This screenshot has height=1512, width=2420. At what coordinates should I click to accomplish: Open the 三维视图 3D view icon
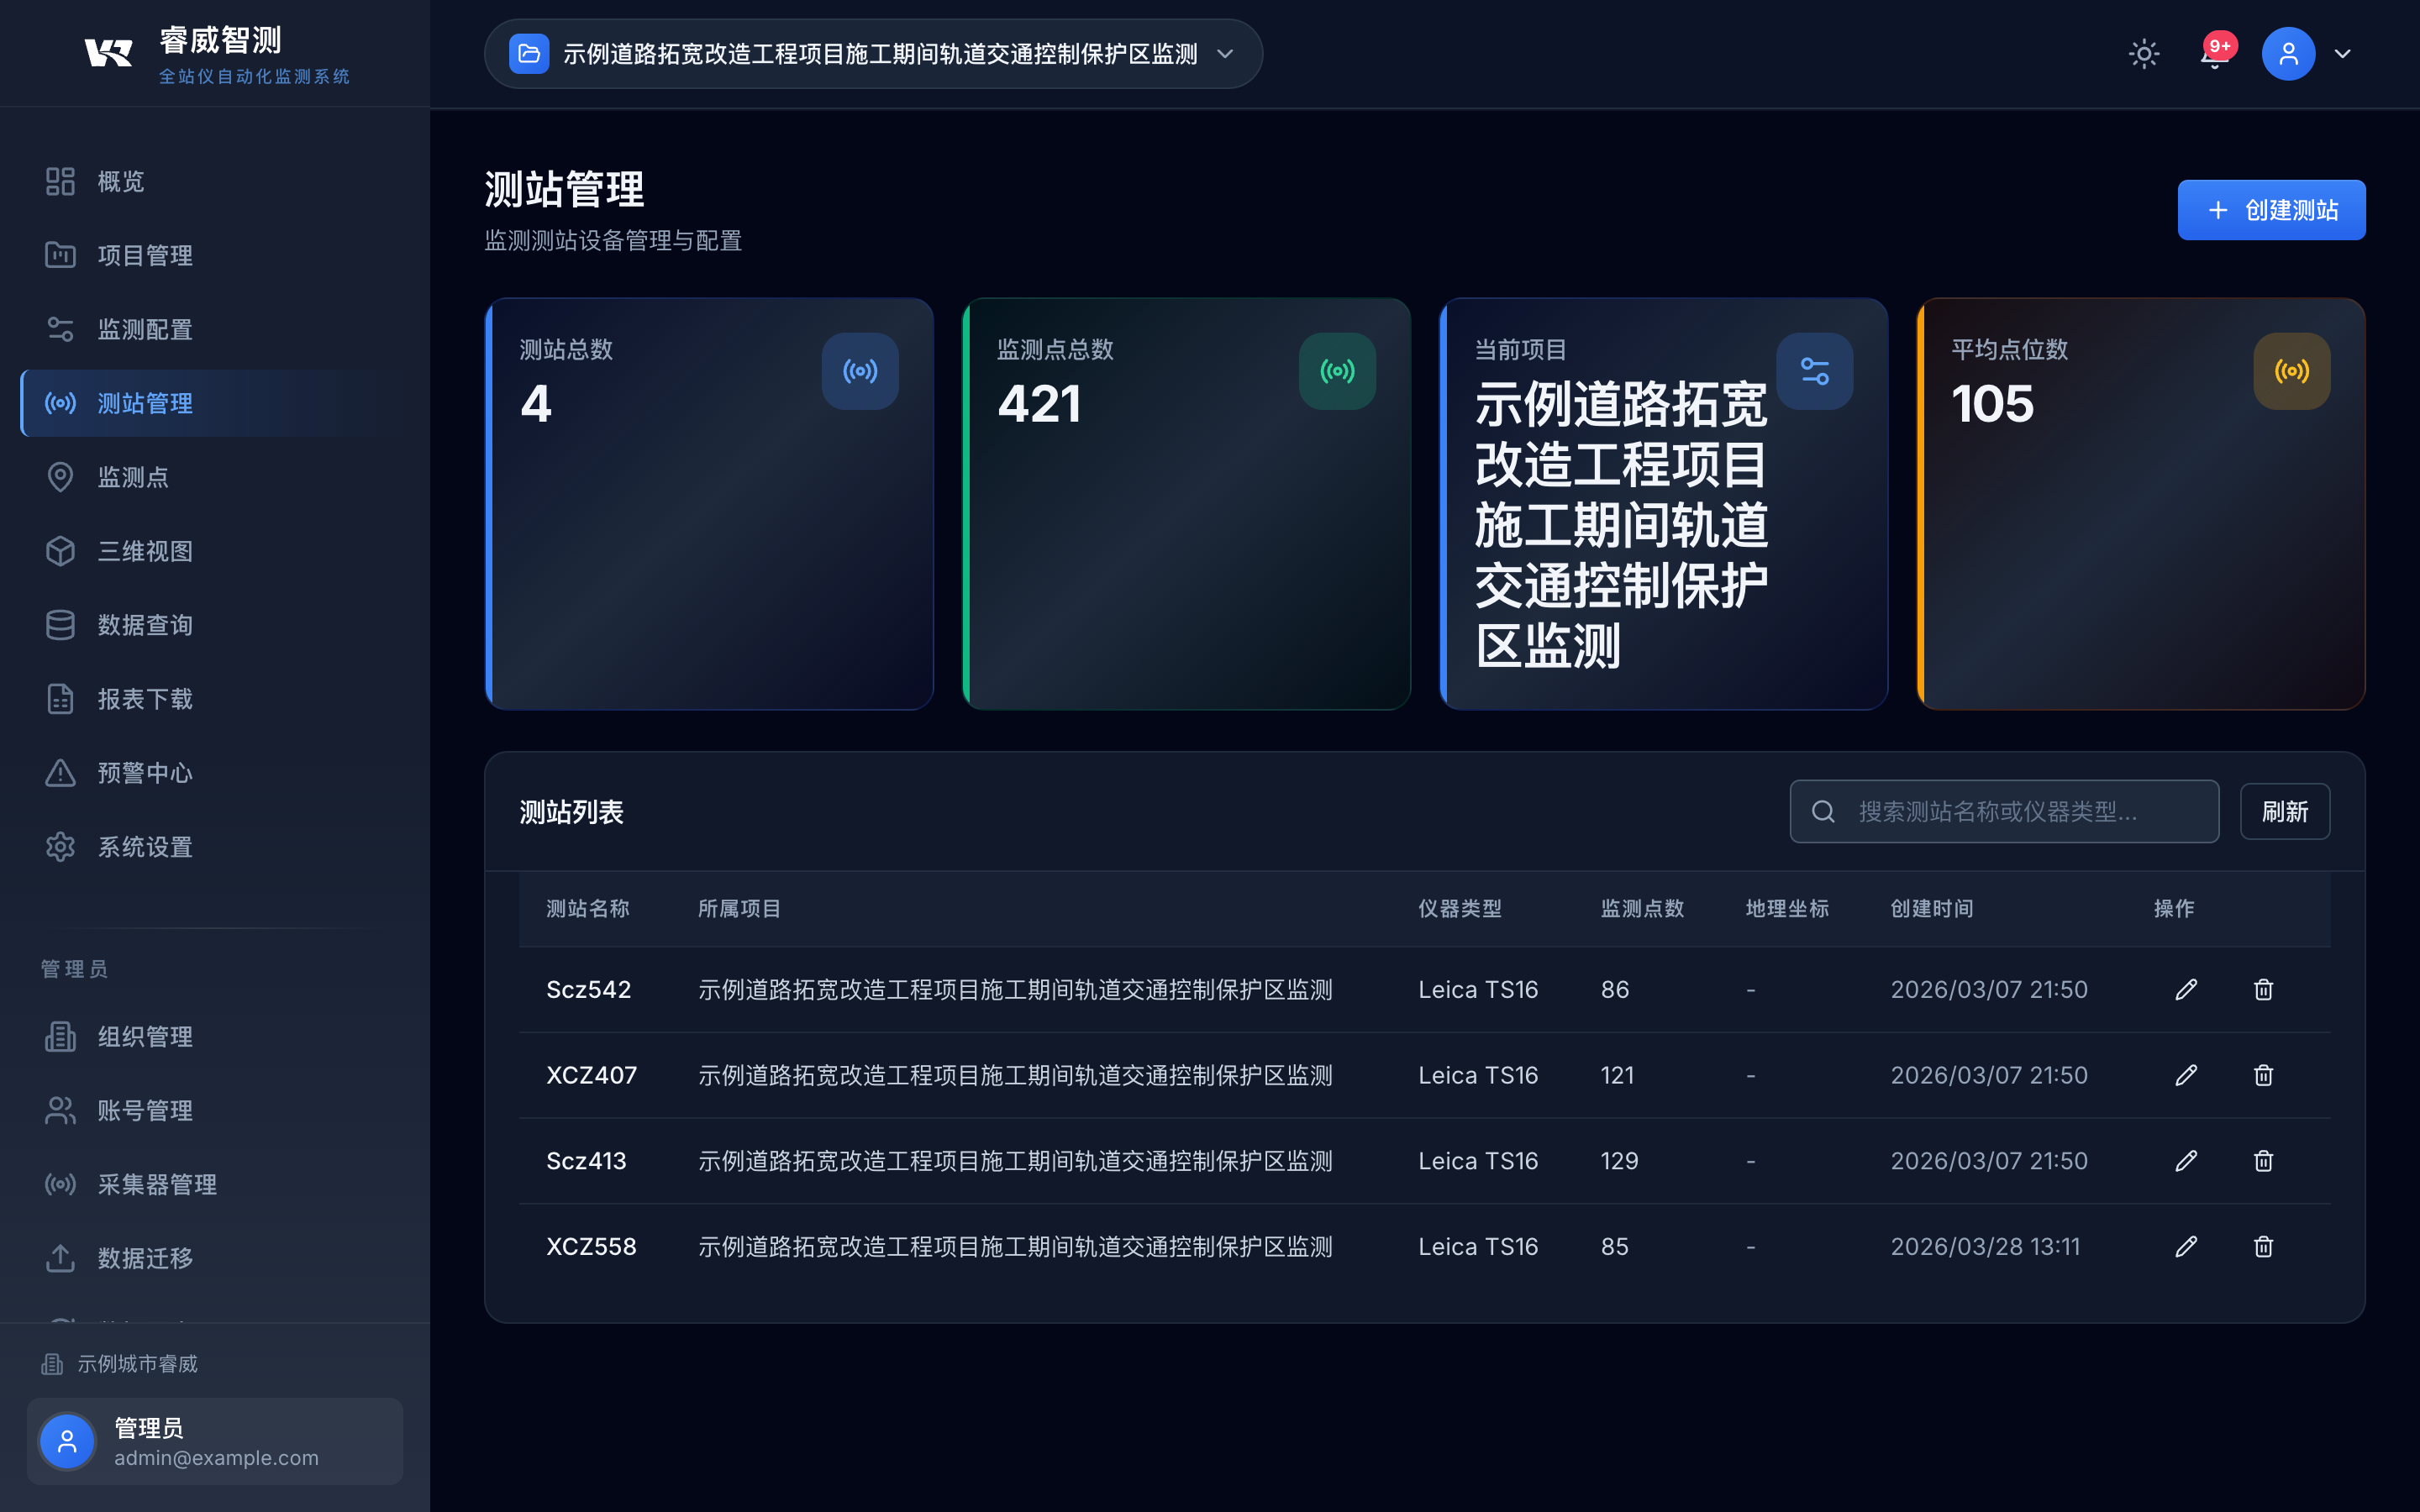(60, 551)
